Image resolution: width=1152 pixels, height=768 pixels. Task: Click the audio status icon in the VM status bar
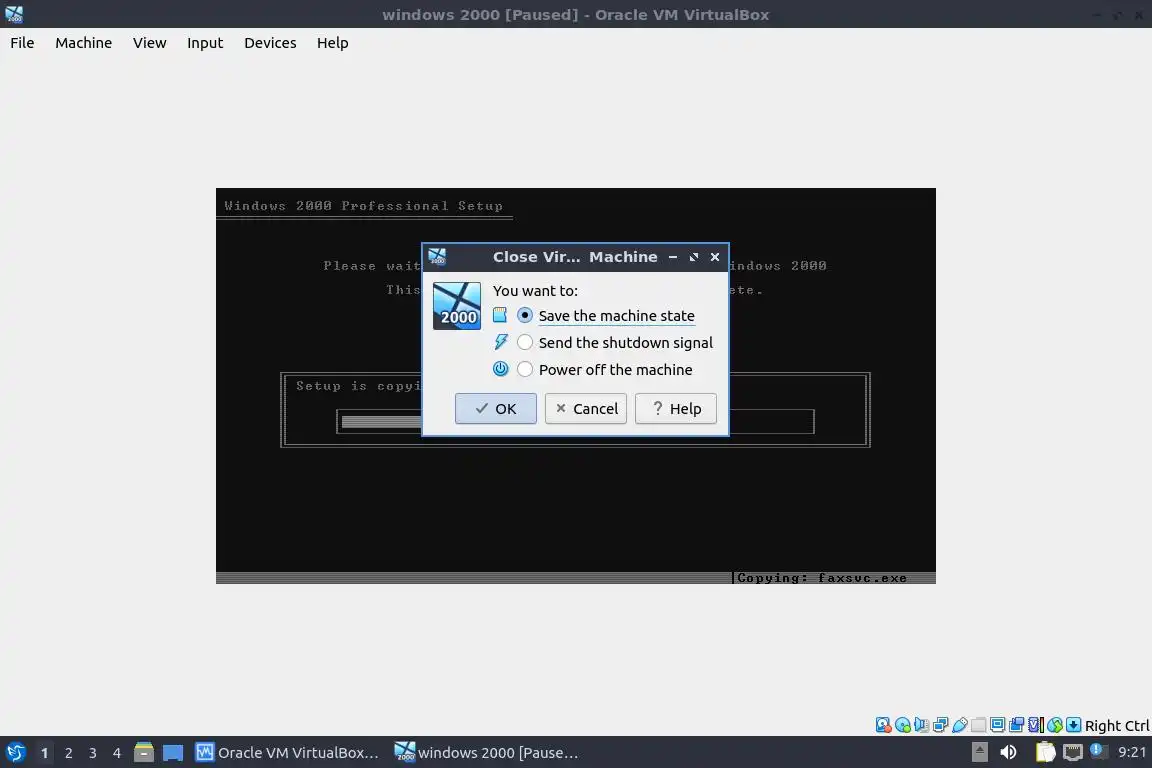[921, 725]
